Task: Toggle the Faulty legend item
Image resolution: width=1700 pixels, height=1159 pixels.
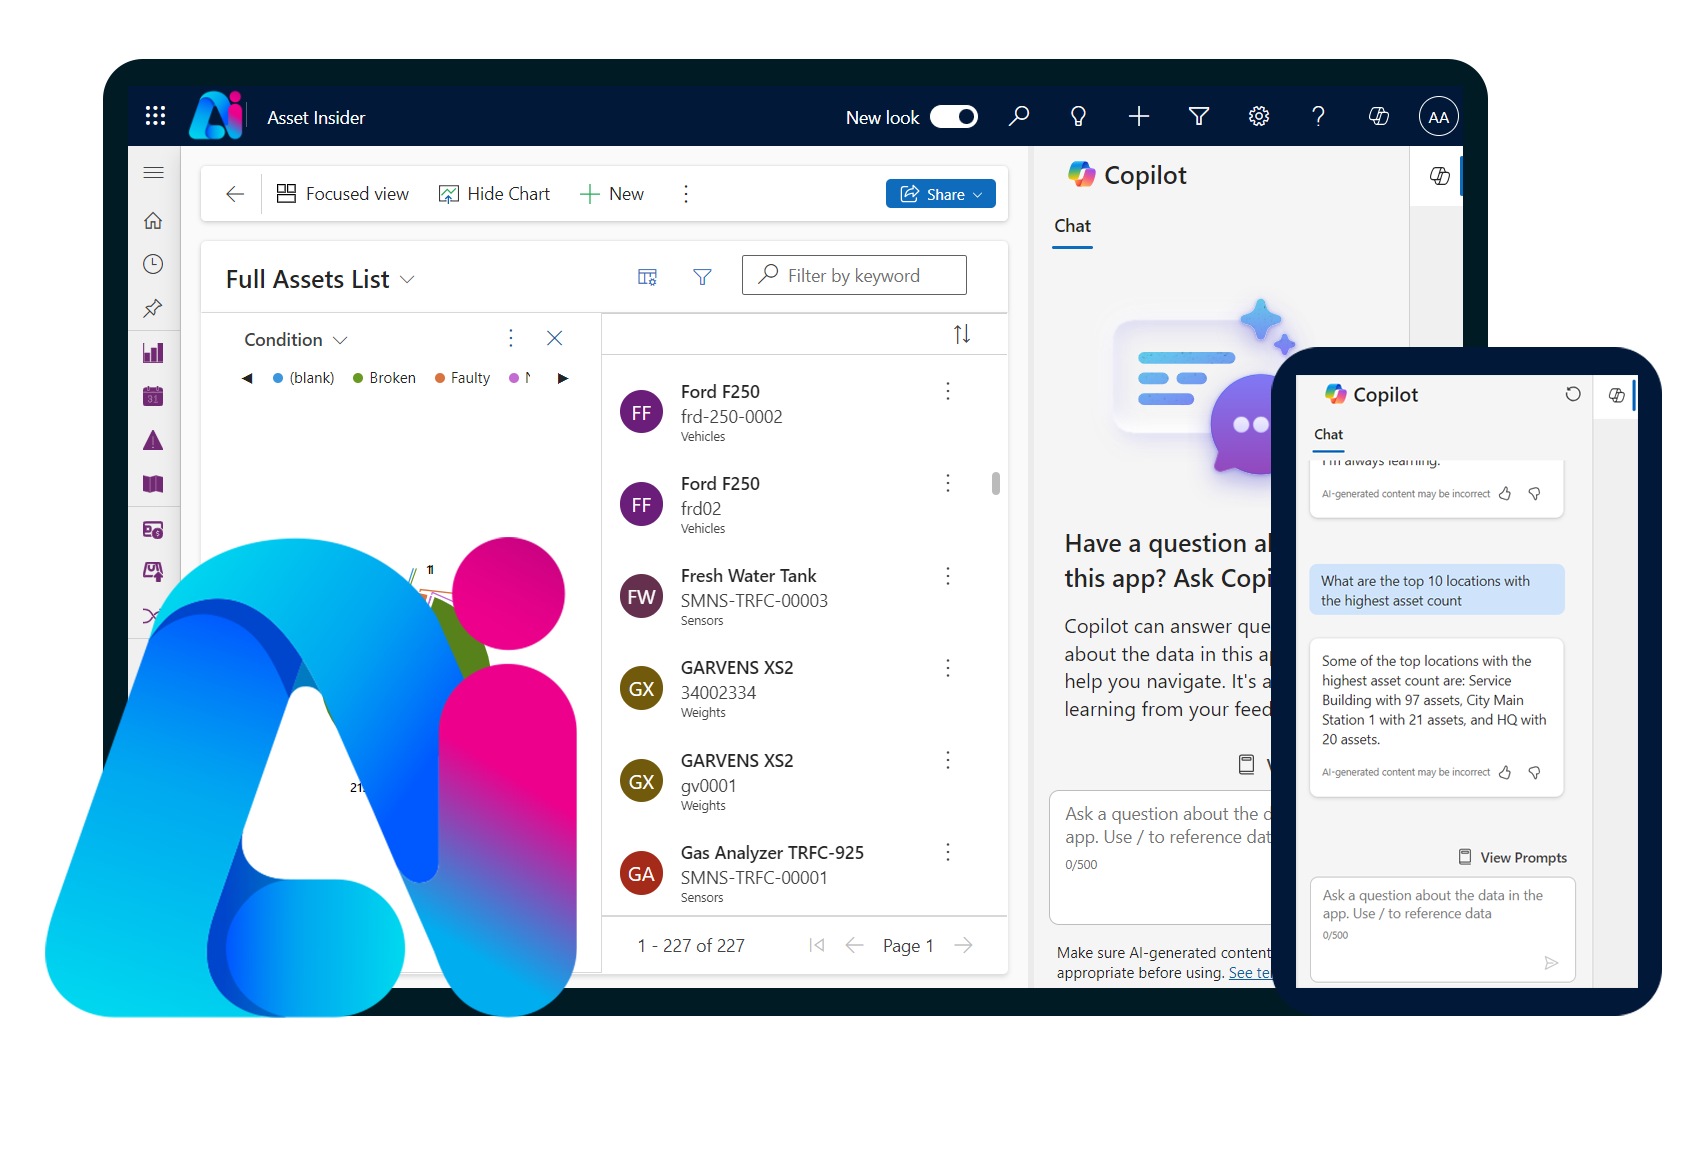Action: 462,378
